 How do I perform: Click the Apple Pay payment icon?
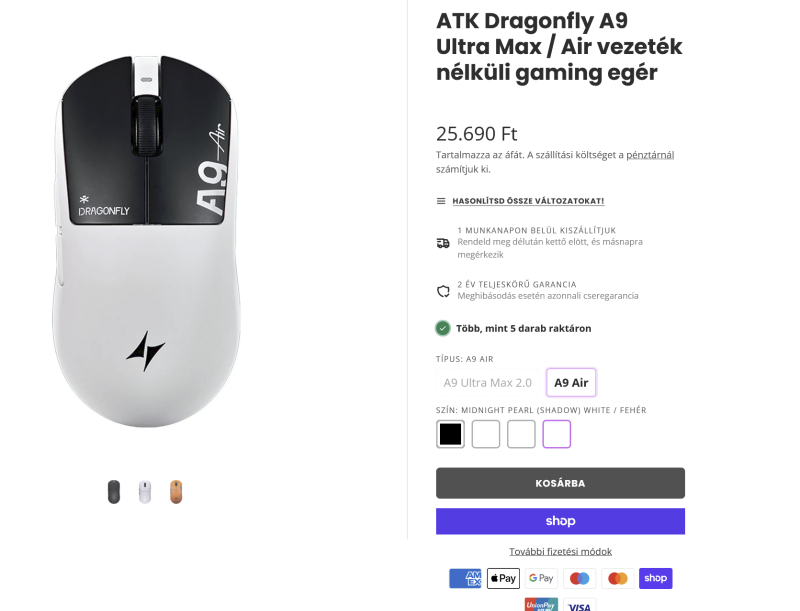[503, 578]
